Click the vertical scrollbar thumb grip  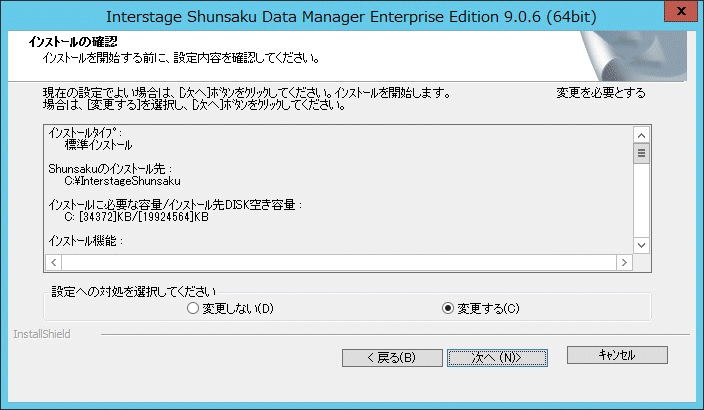pyautogui.click(x=642, y=153)
